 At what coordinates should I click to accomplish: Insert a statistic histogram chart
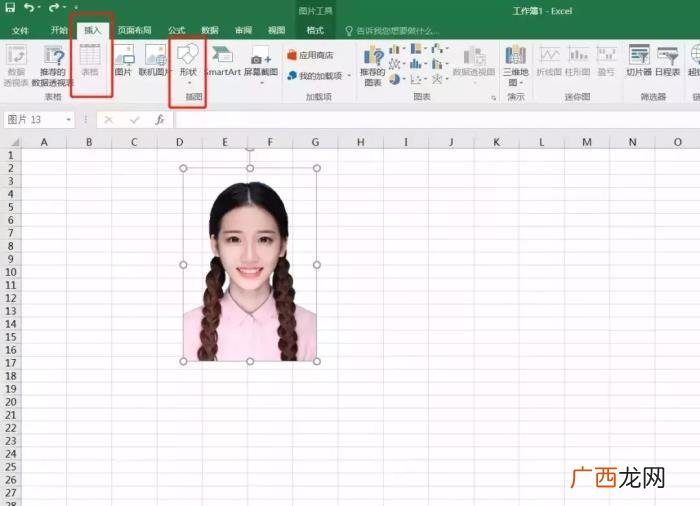(418, 64)
